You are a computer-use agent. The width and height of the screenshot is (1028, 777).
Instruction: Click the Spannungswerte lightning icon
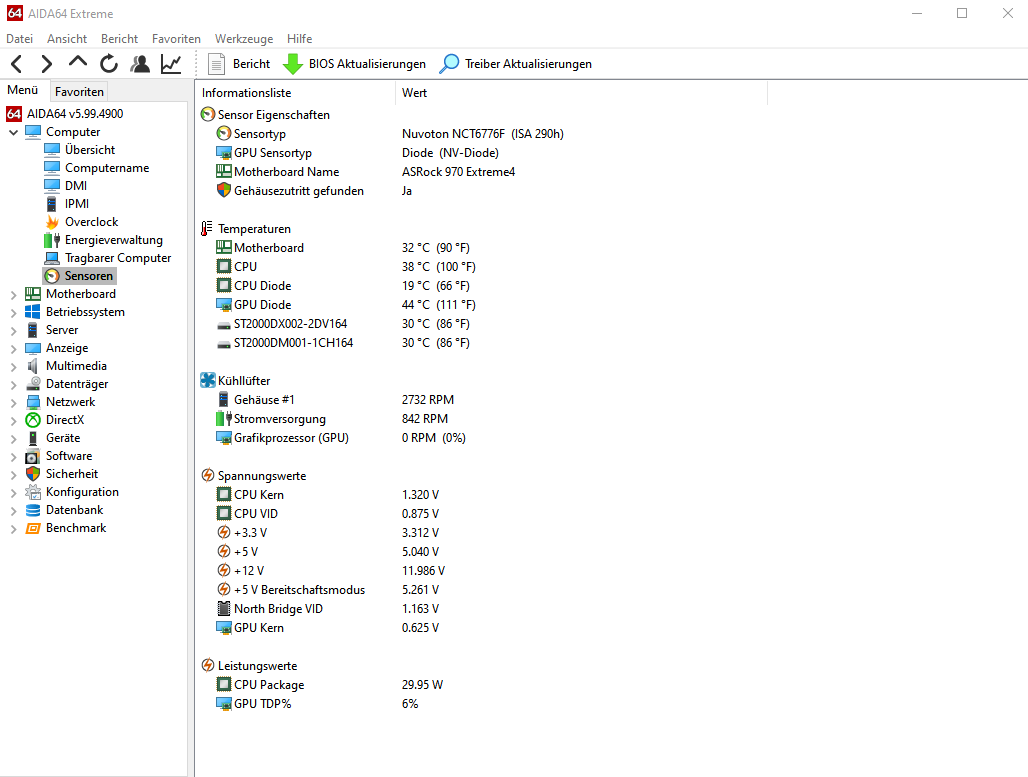tap(208, 475)
